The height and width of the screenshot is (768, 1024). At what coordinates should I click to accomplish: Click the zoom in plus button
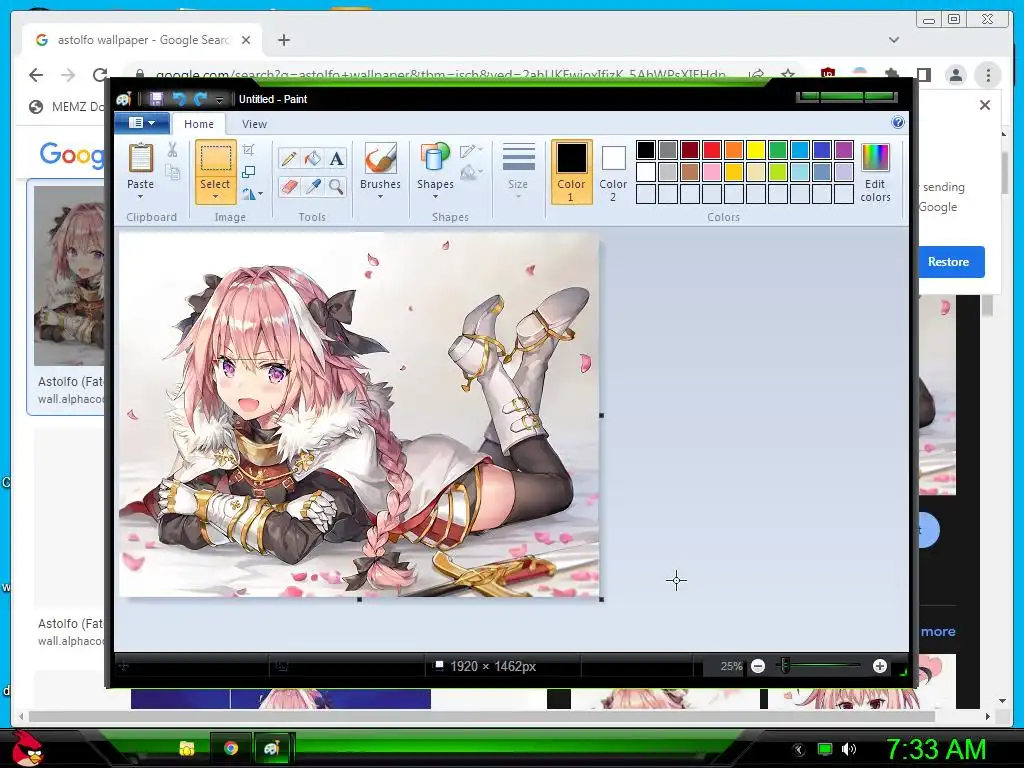[880, 666]
